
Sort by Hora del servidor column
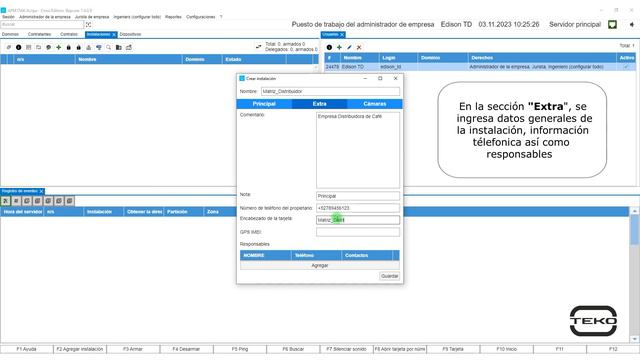click(x=22, y=212)
